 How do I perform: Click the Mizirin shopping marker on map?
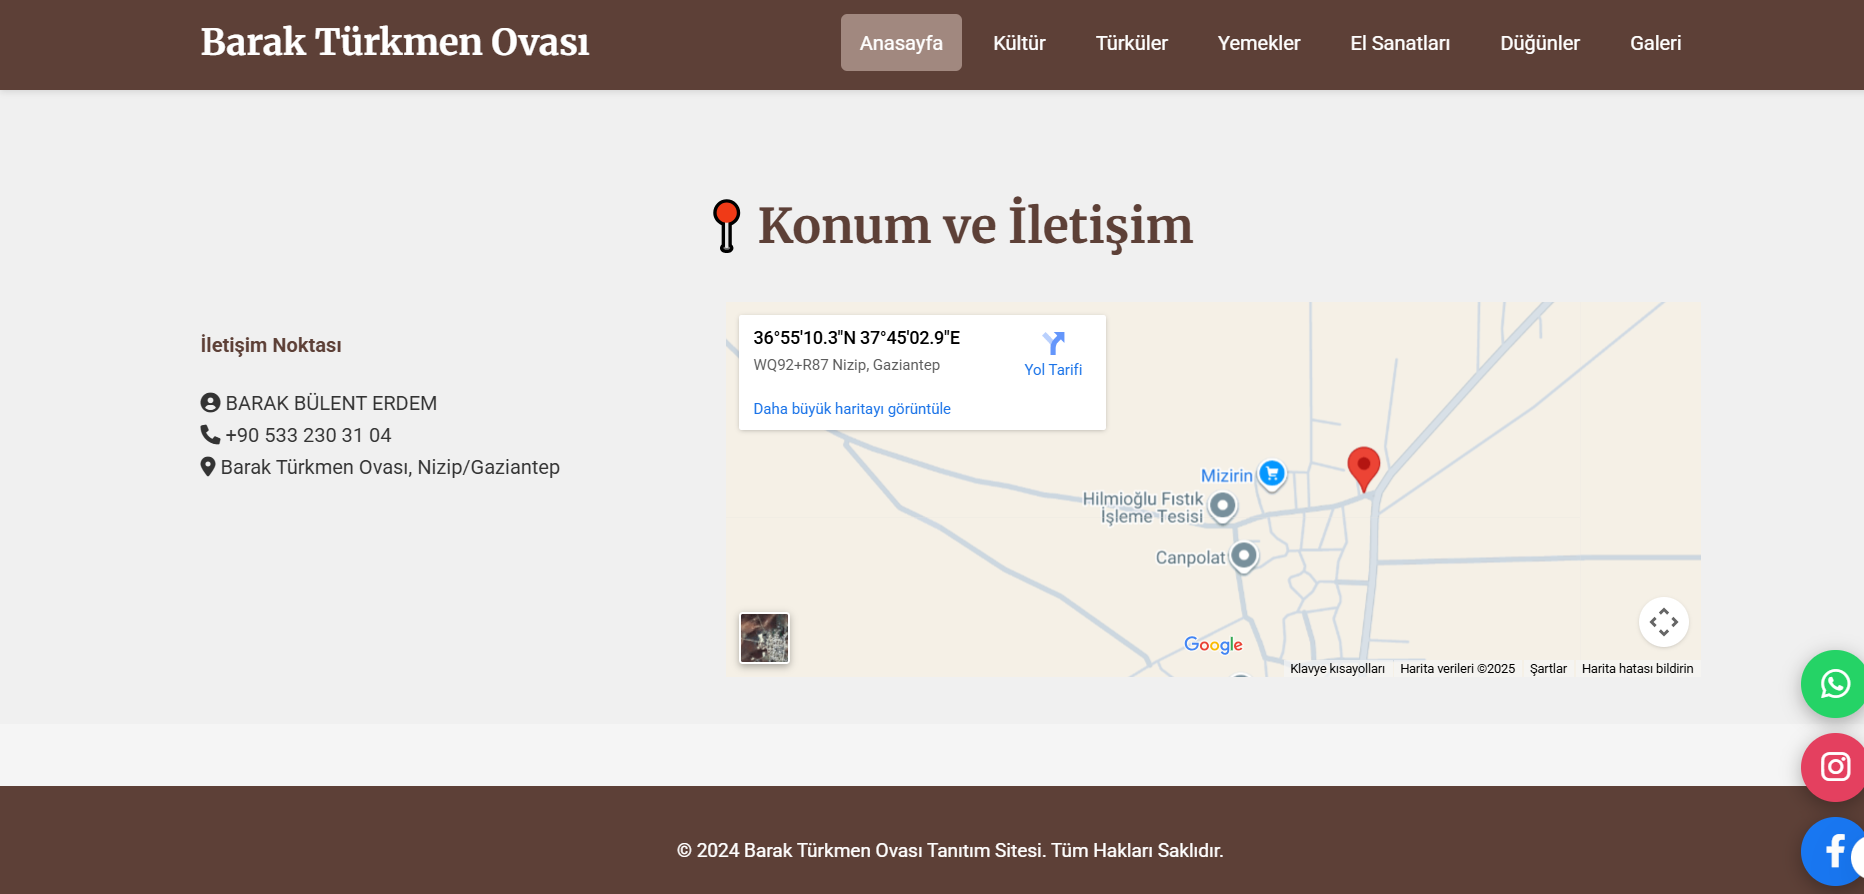click(1272, 473)
